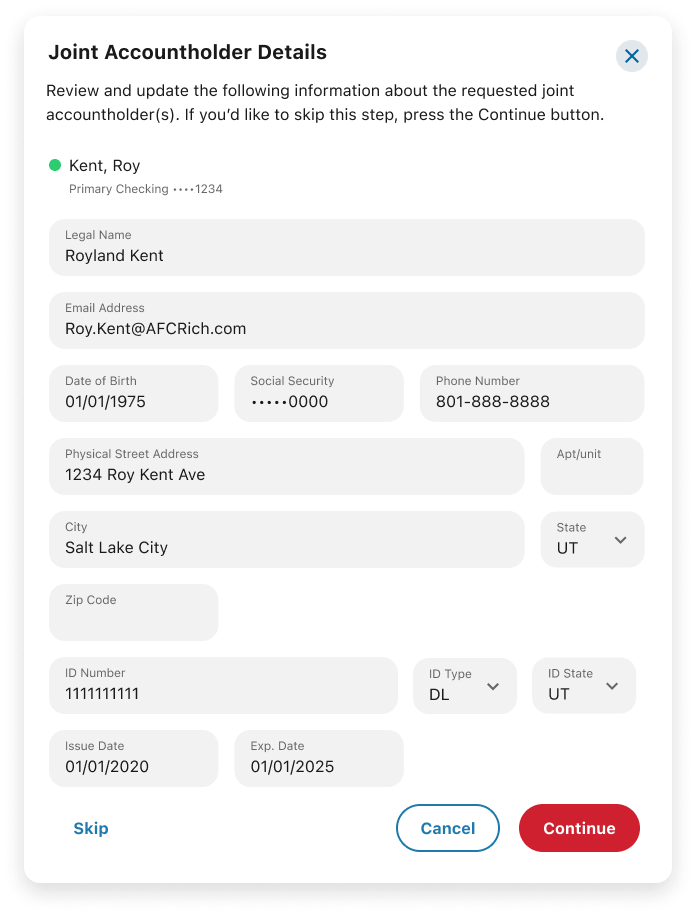Screen dimensions: 696x915
Task: Open the ID State dropdown
Action: coord(584,686)
